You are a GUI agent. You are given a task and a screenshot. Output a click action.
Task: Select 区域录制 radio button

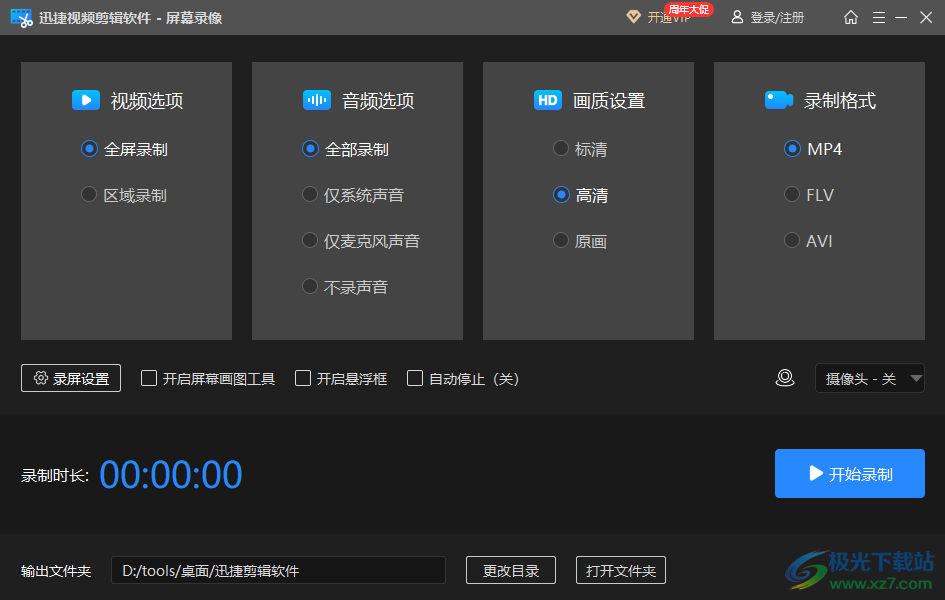pyautogui.click(x=89, y=195)
